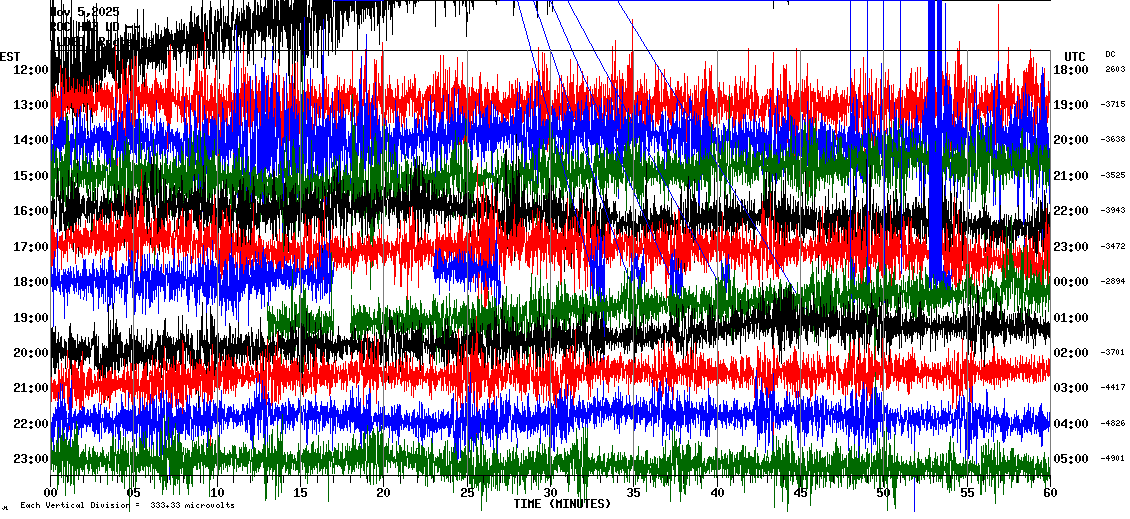
Task: Select the DC offset value -4901
Action: (x=1113, y=459)
